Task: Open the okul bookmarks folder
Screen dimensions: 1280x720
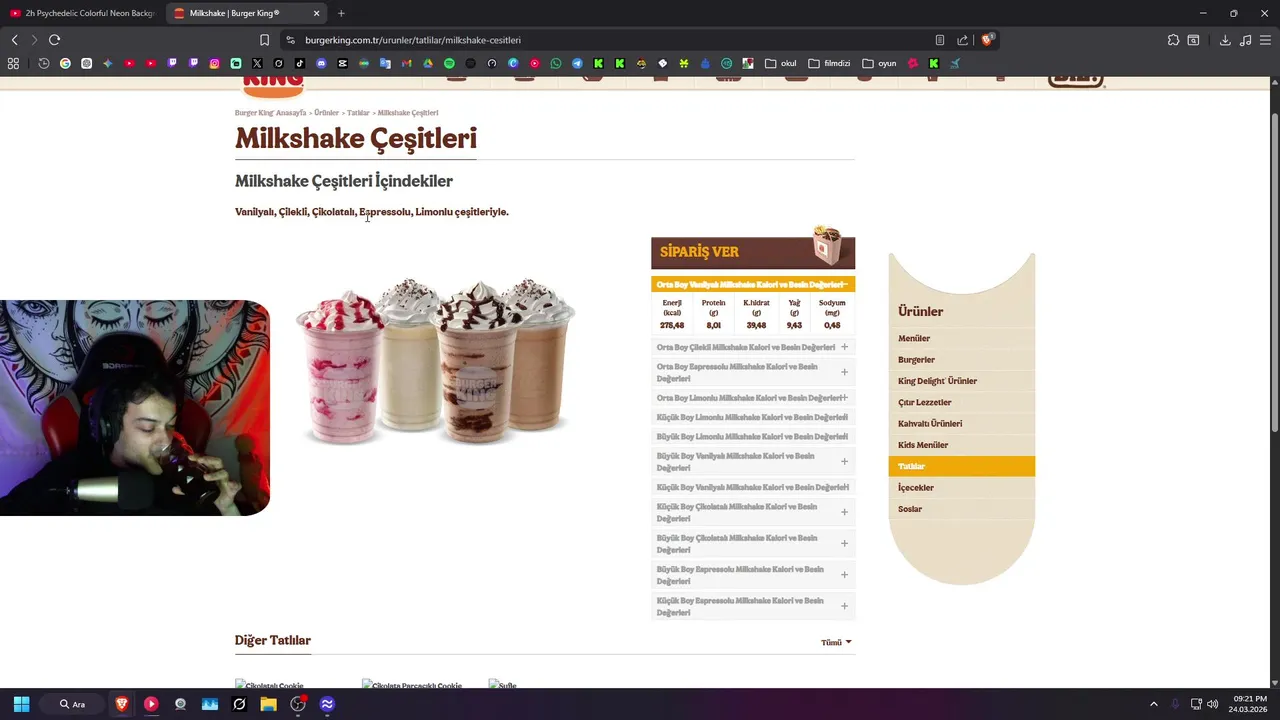Action: coord(781,63)
